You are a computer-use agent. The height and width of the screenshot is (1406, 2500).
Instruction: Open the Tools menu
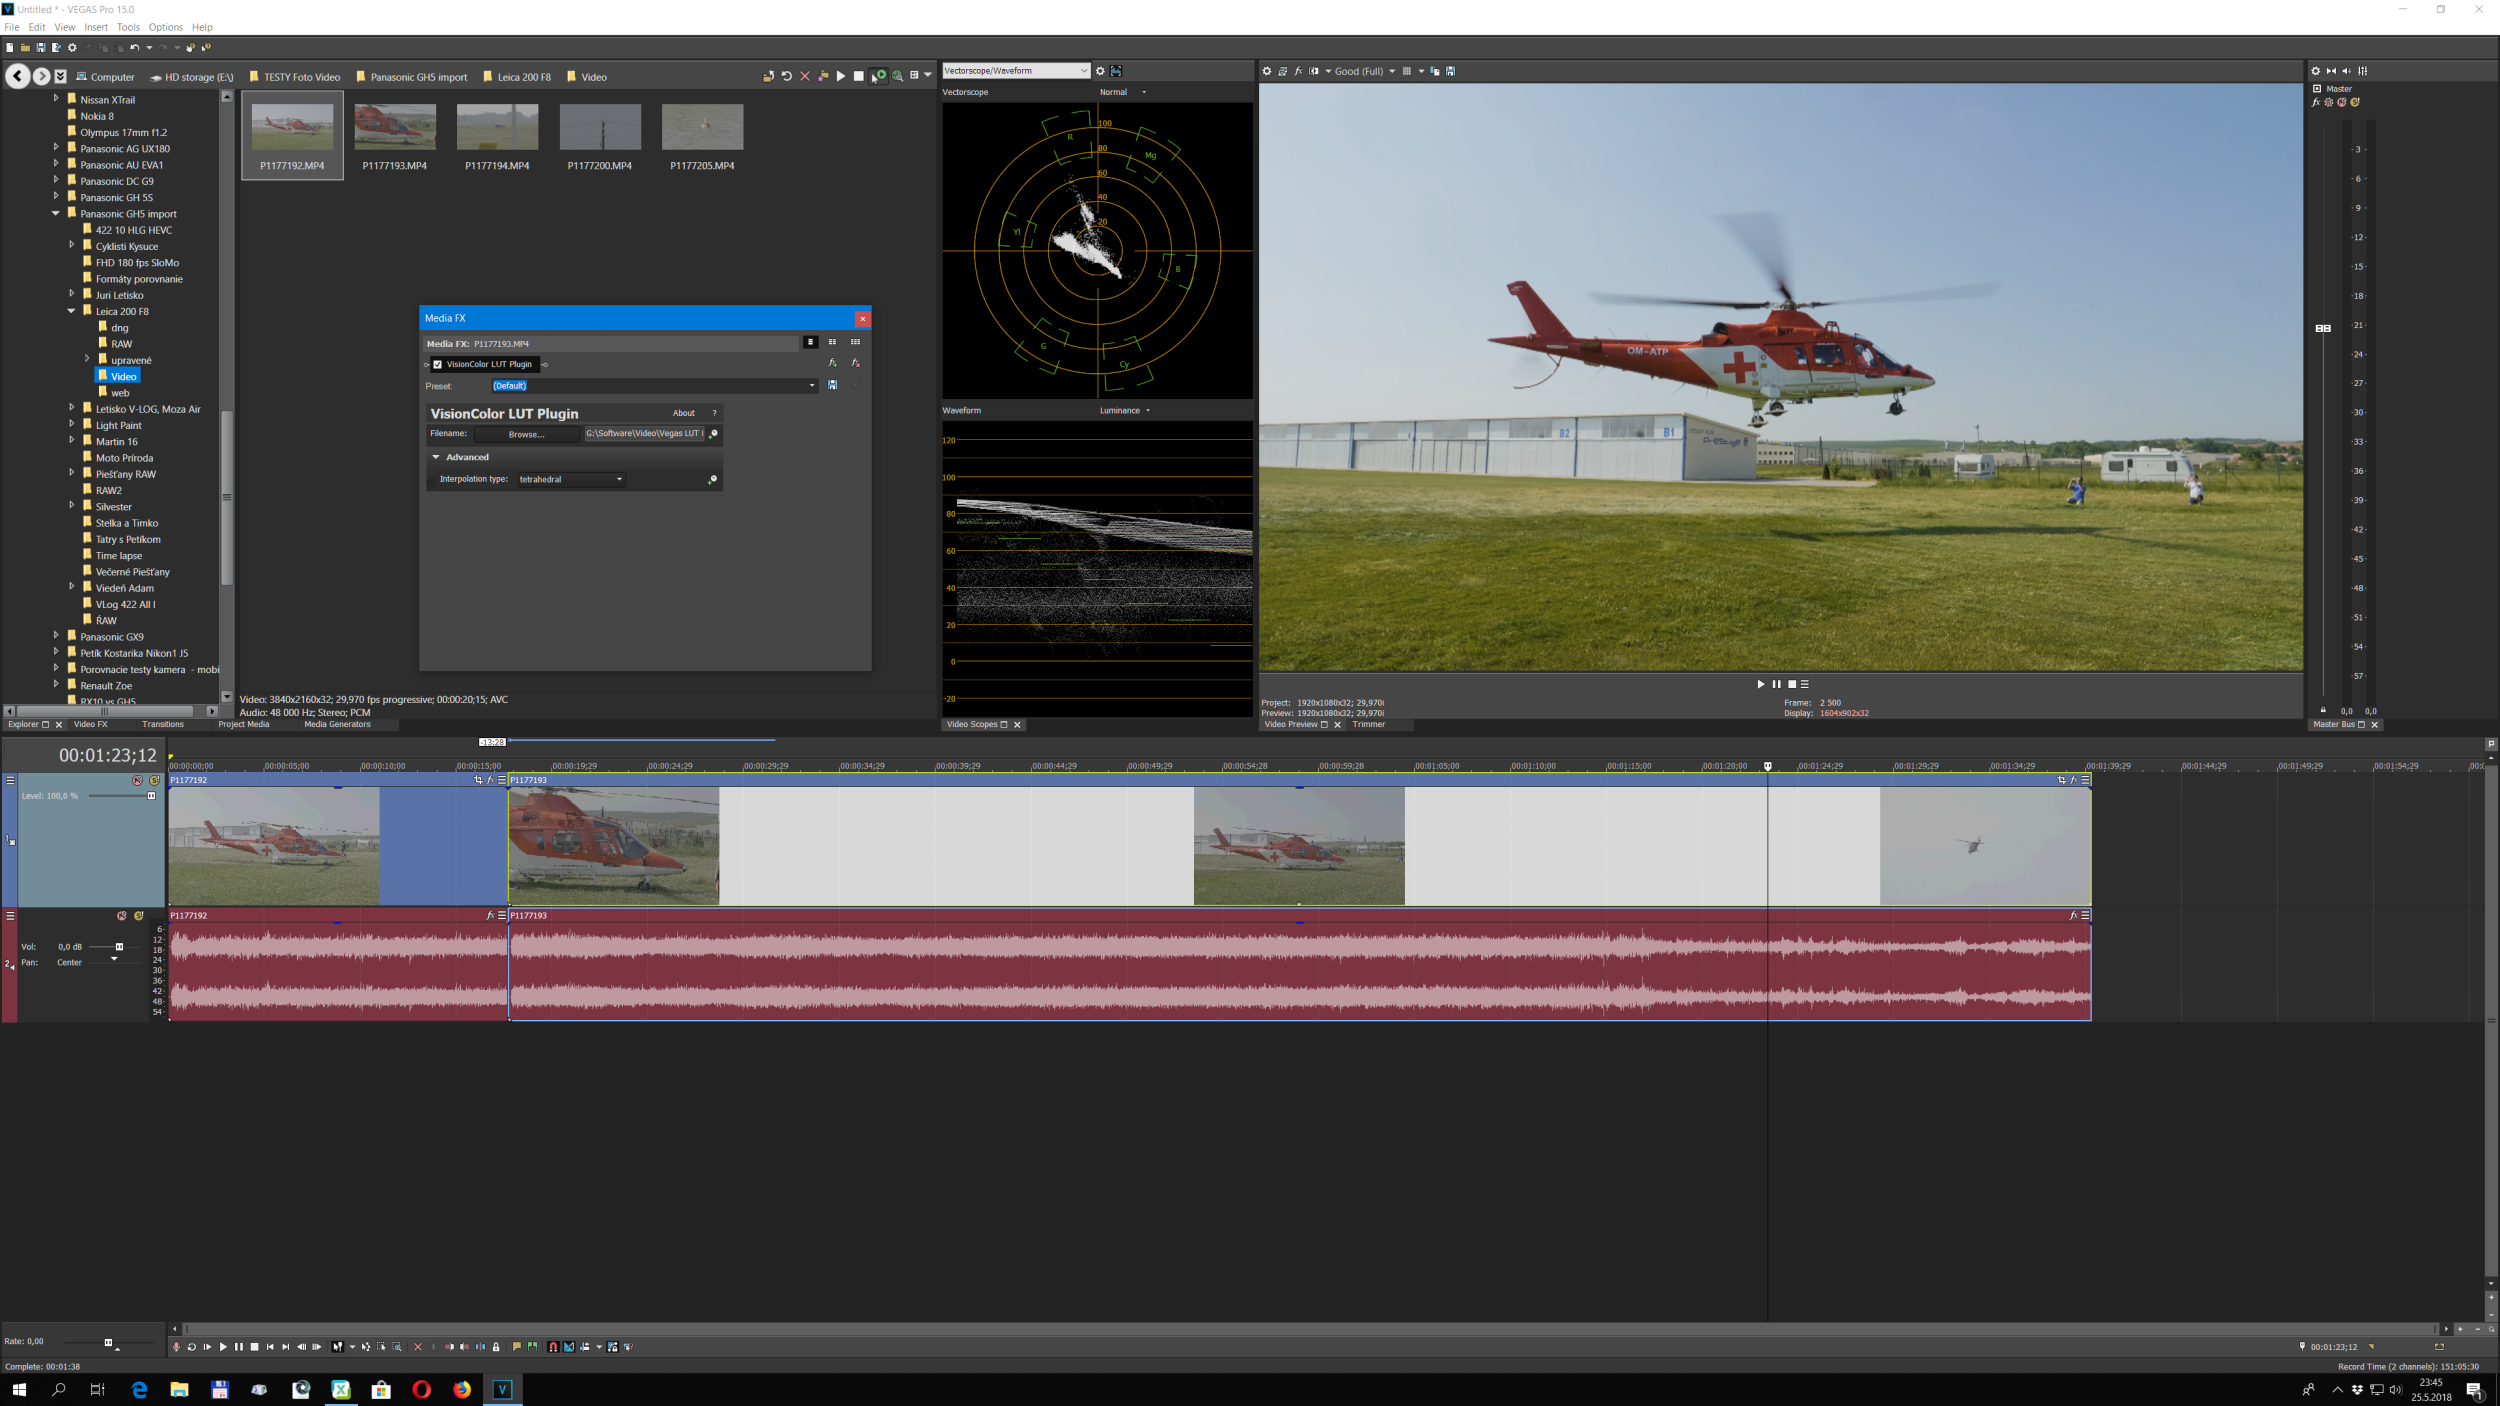tap(128, 27)
